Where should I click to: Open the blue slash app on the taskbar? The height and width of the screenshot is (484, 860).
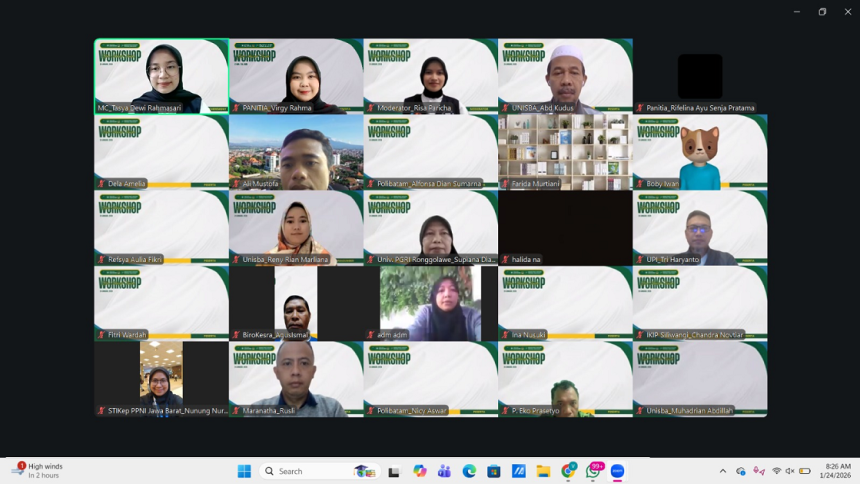click(x=518, y=471)
